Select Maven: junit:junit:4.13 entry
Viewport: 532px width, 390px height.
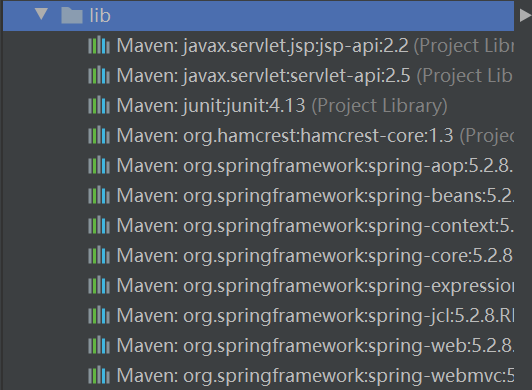pyautogui.click(x=211, y=106)
